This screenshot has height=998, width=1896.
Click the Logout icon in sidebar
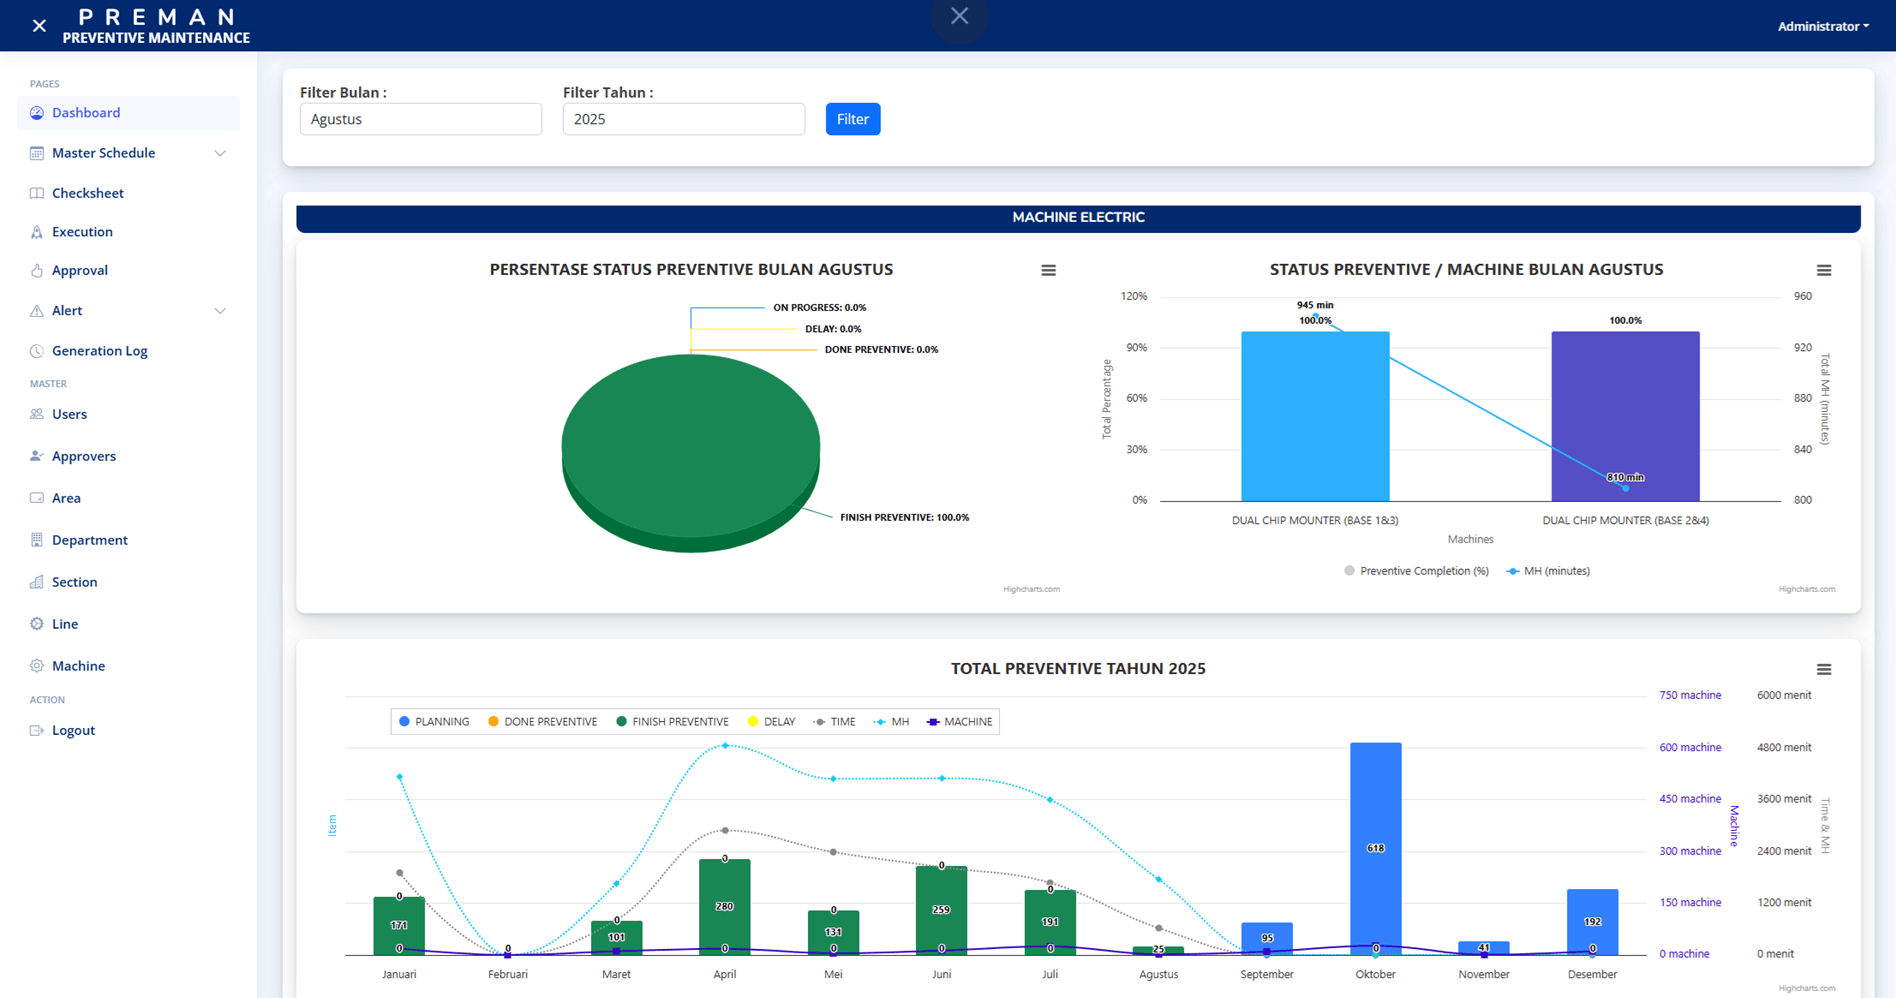[x=37, y=730]
